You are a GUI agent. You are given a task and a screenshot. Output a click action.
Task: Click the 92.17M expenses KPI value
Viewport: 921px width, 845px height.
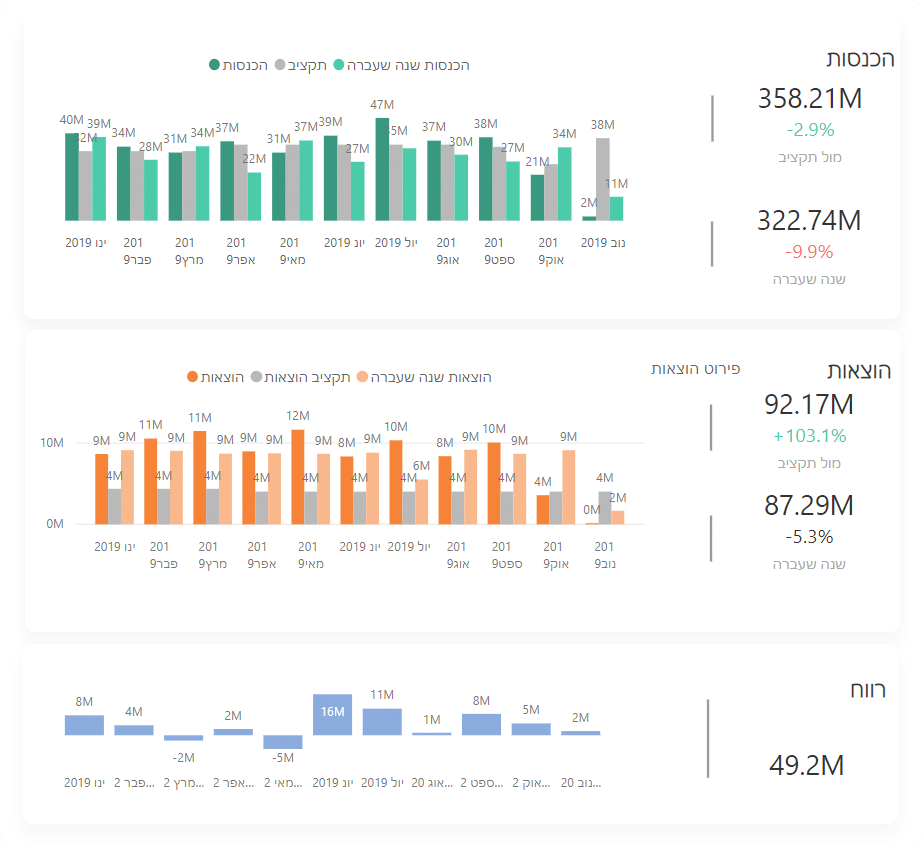pyautogui.click(x=809, y=405)
